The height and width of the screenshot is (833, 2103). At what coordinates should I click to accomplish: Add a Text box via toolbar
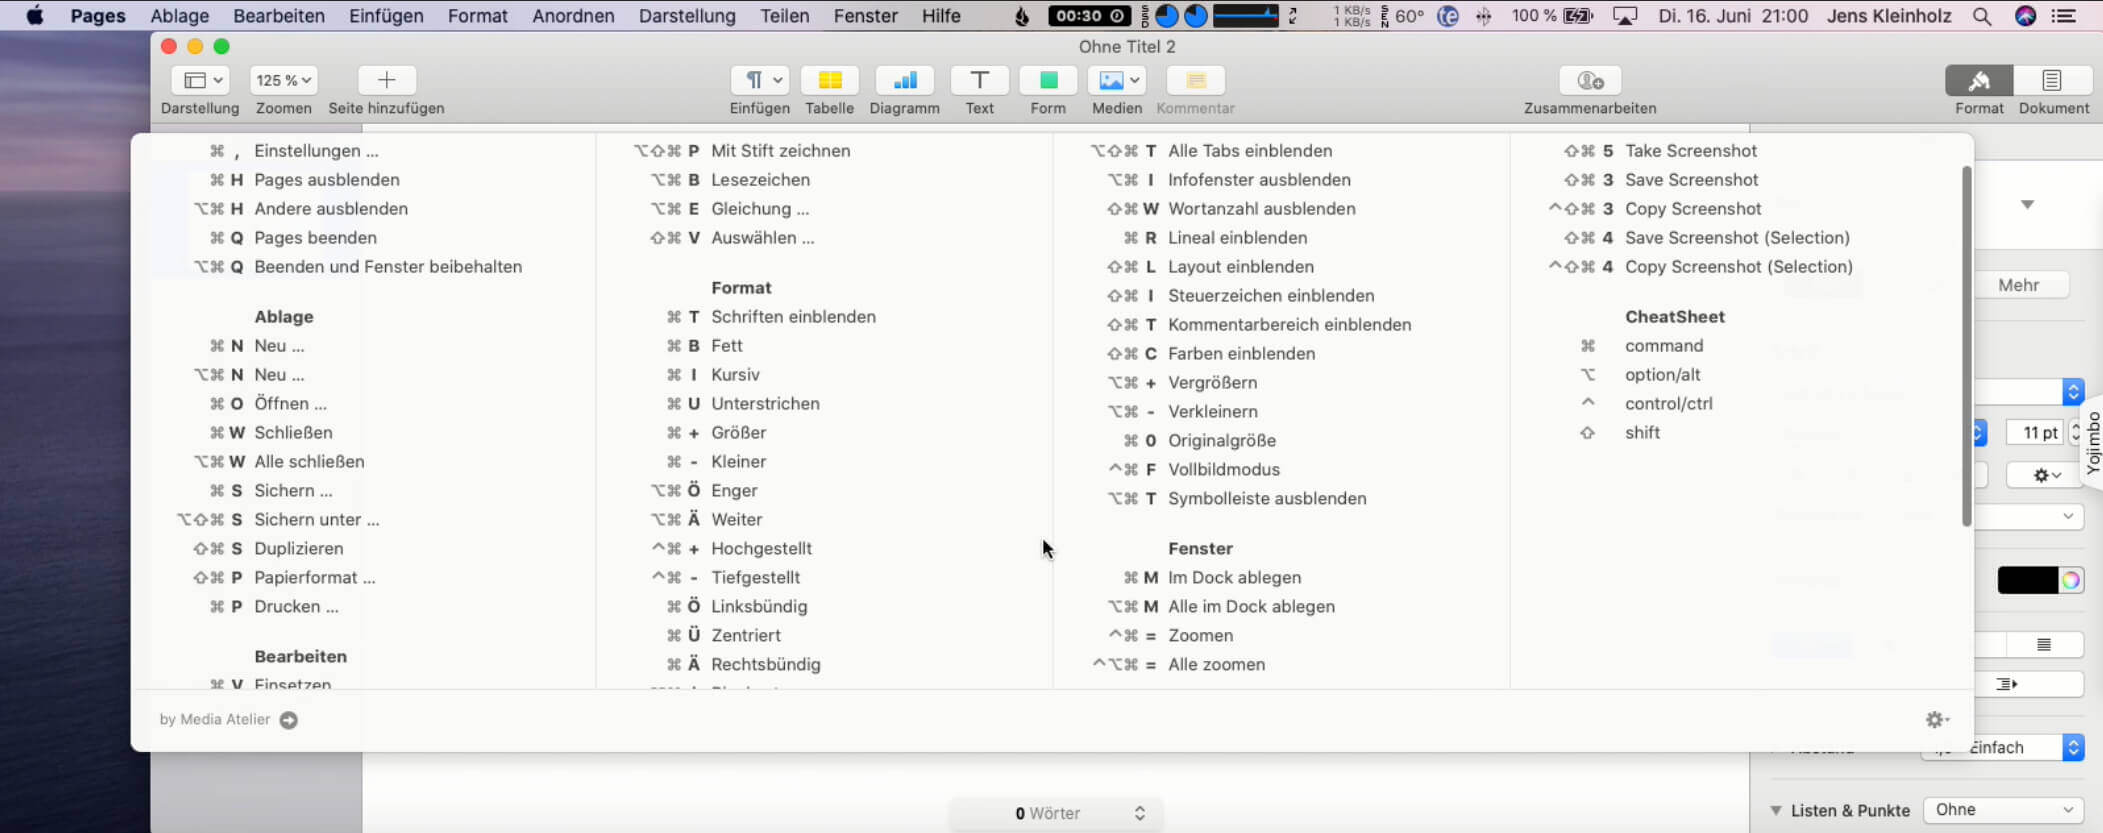pos(979,80)
